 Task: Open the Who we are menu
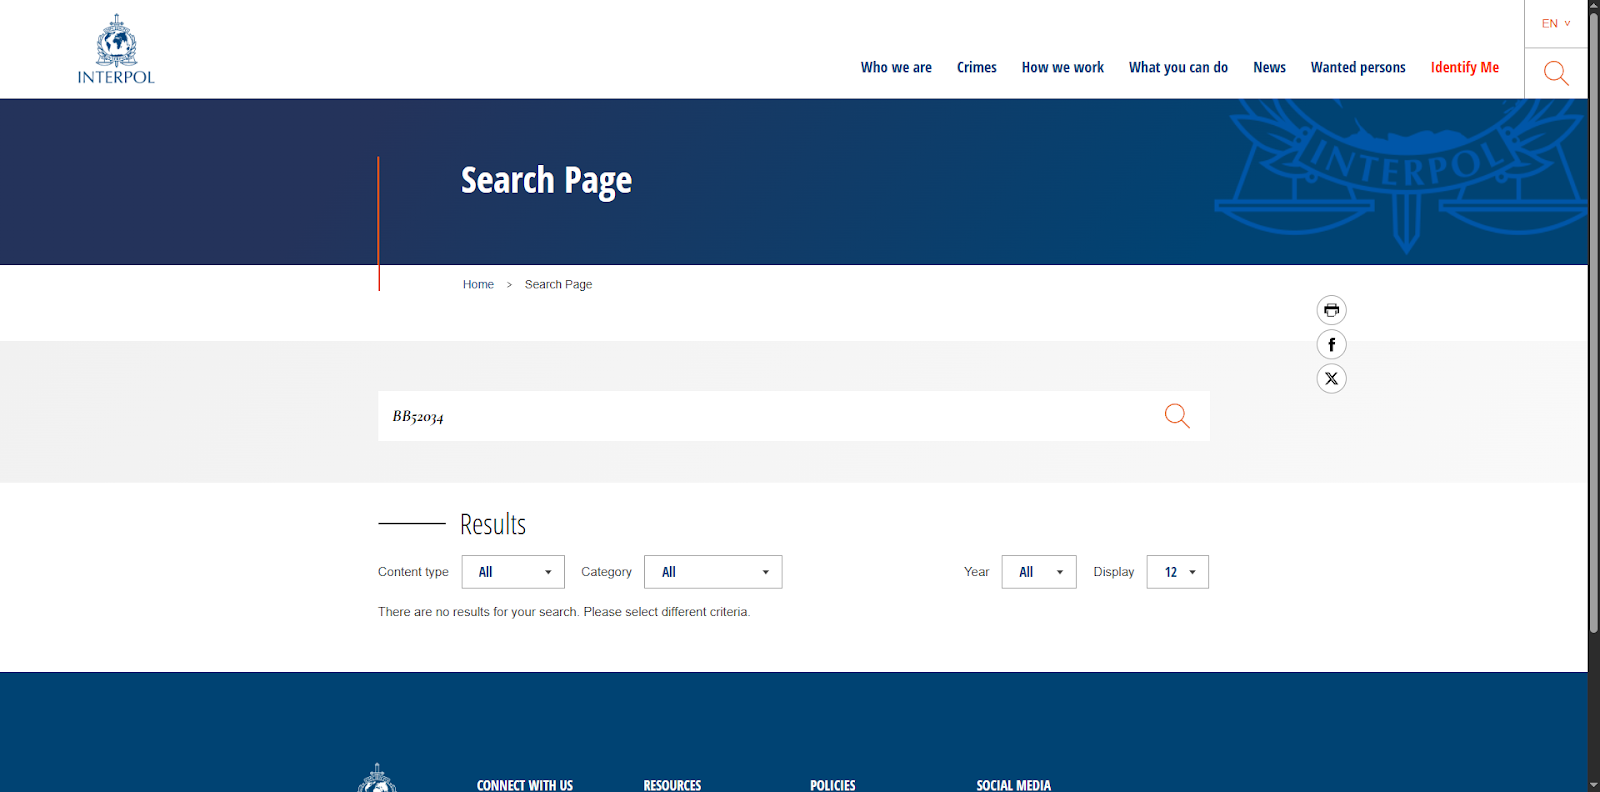click(896, 67)
